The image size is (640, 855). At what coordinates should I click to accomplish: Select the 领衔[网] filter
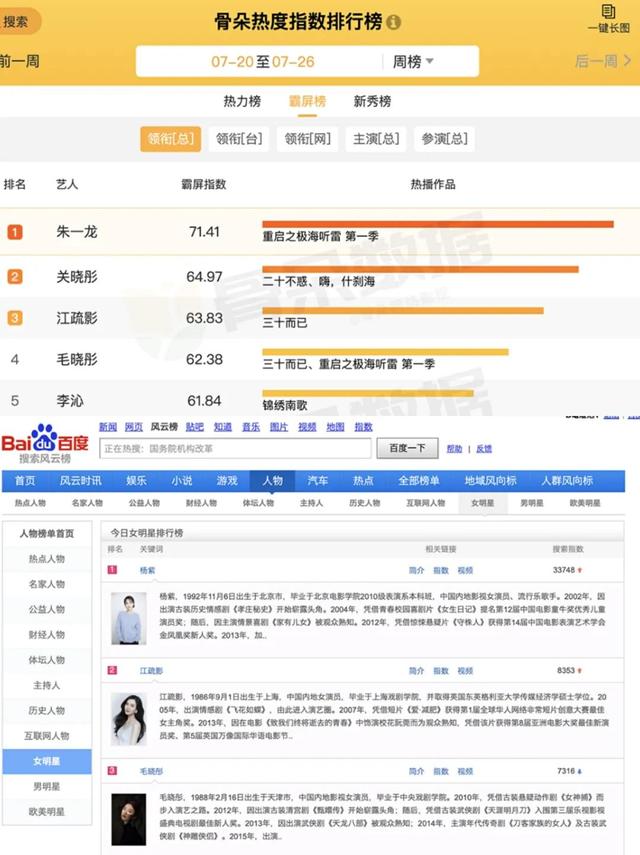[x=307, y=139]
